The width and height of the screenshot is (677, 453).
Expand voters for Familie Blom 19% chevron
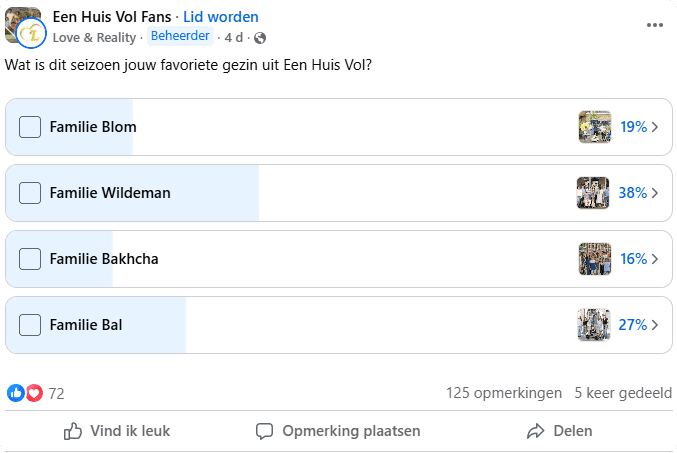pyautogui.click(x=655, y=127)
